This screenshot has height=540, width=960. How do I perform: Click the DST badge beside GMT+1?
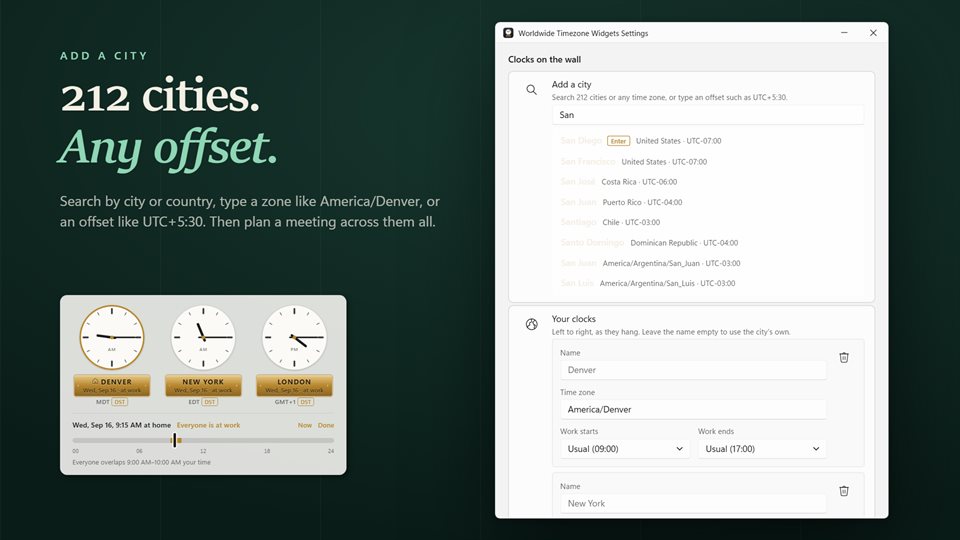tap(306, 402)
